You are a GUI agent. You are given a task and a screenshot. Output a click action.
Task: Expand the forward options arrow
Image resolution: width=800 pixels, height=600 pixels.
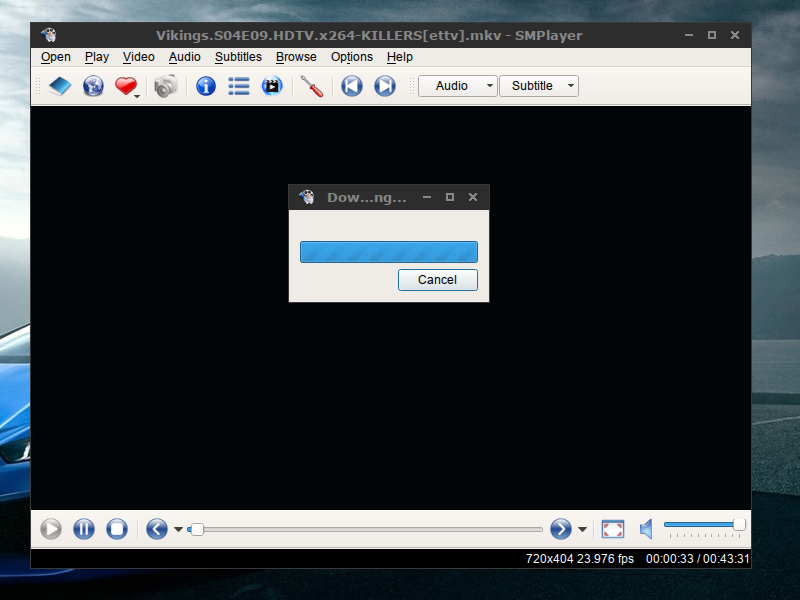coord(583,530)
